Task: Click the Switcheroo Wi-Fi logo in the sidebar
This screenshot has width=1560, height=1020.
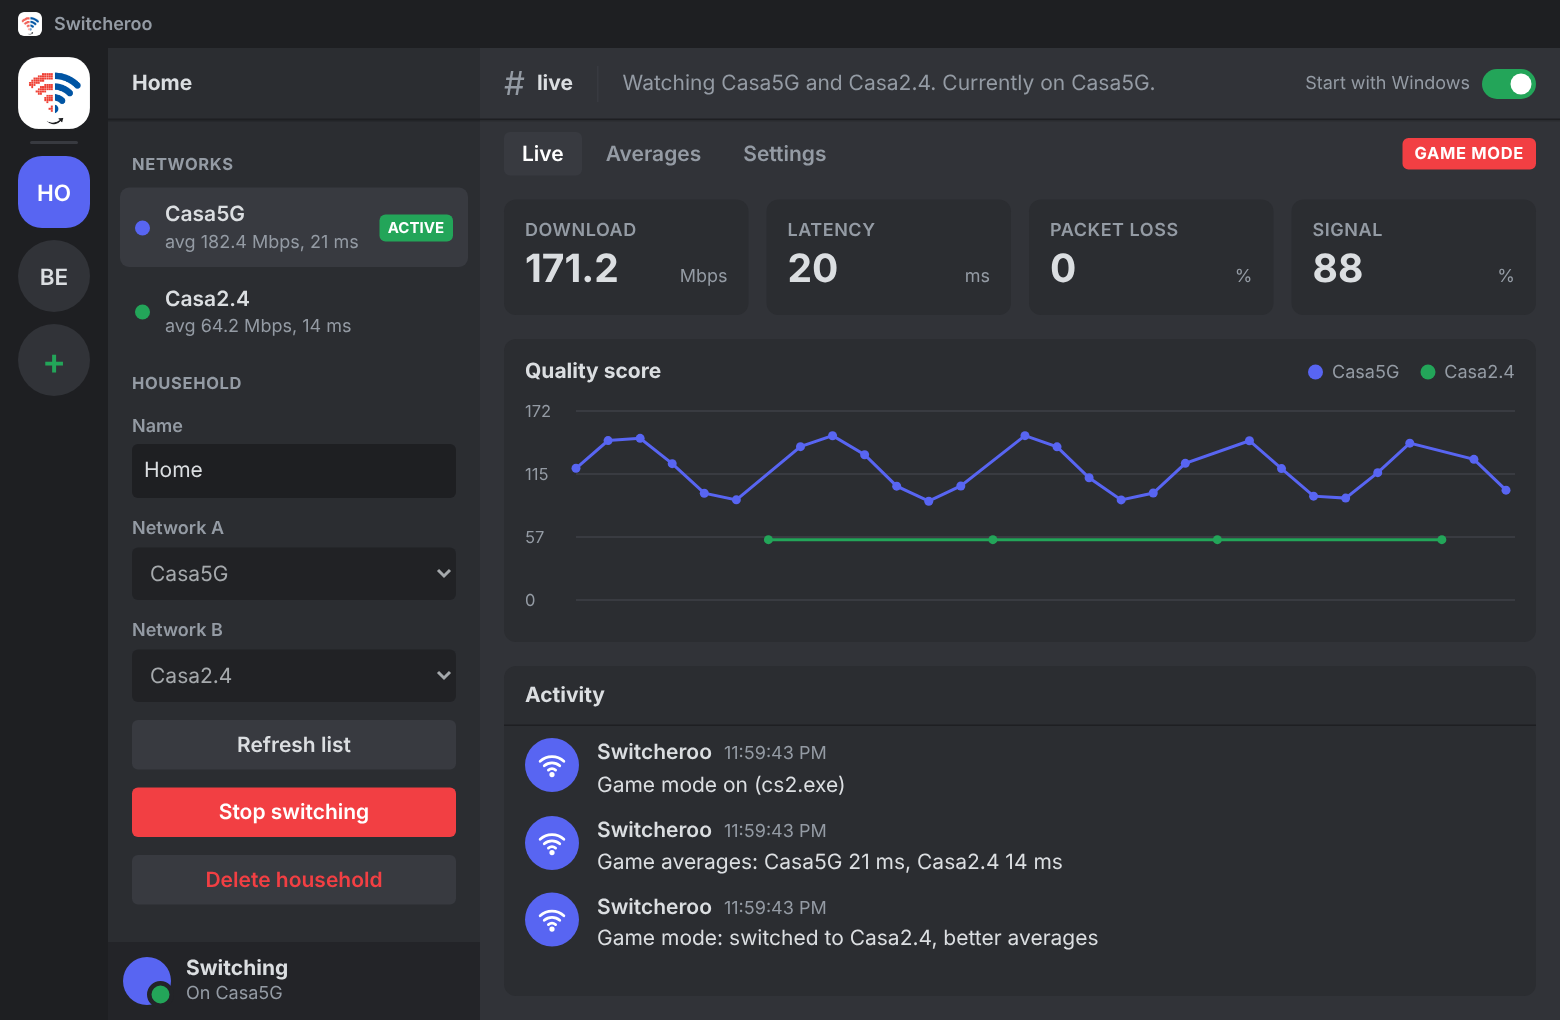Action: [54, 93]
